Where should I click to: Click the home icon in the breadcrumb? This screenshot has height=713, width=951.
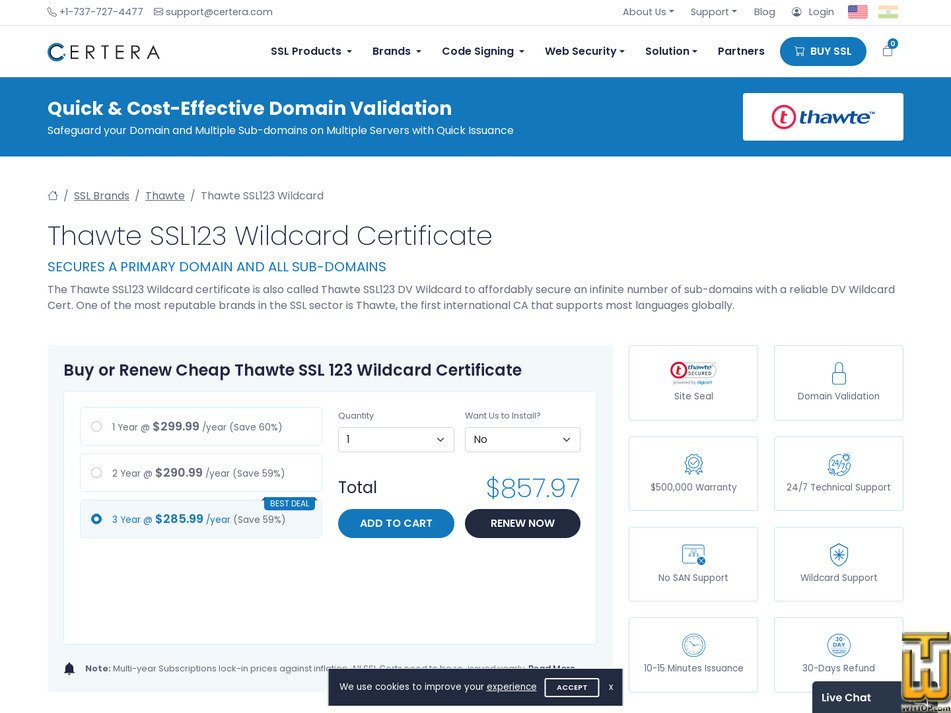pos(53,195)
